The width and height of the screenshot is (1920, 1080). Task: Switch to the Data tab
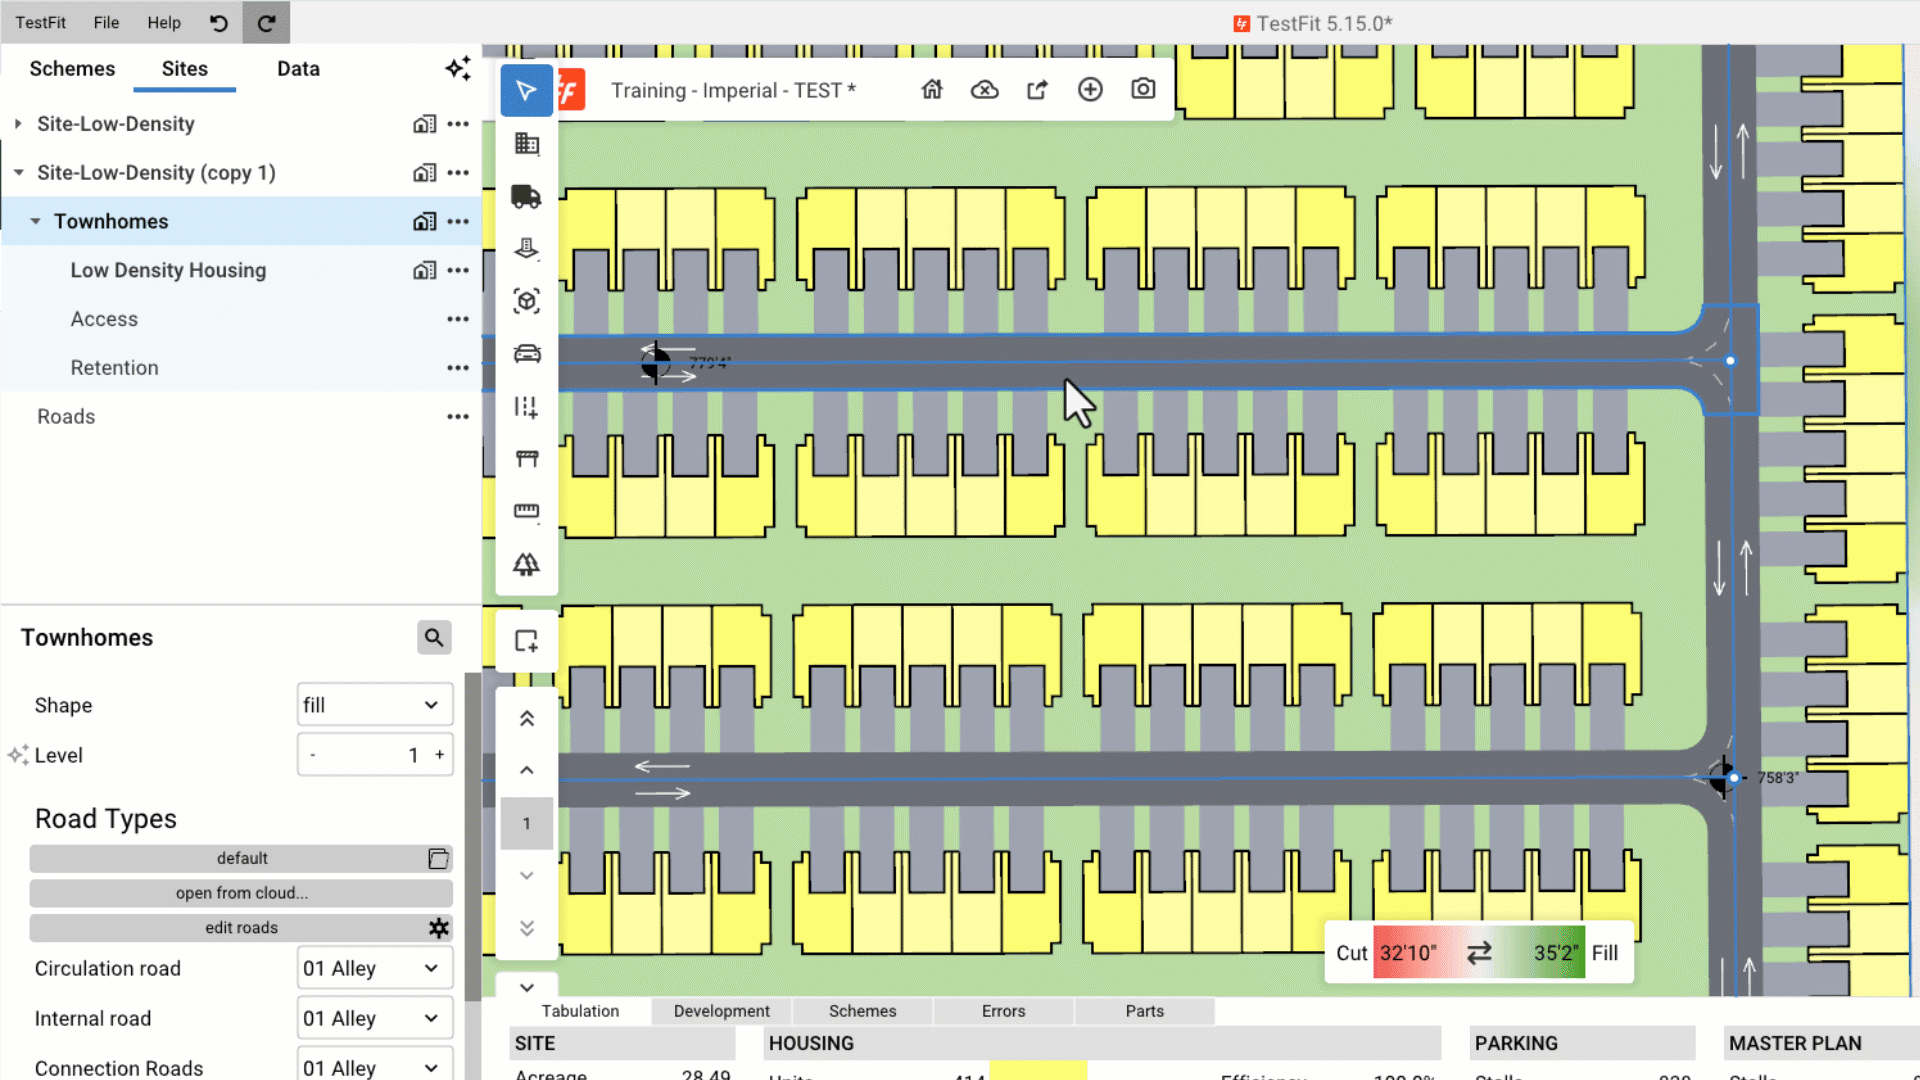tap(298, 69)
